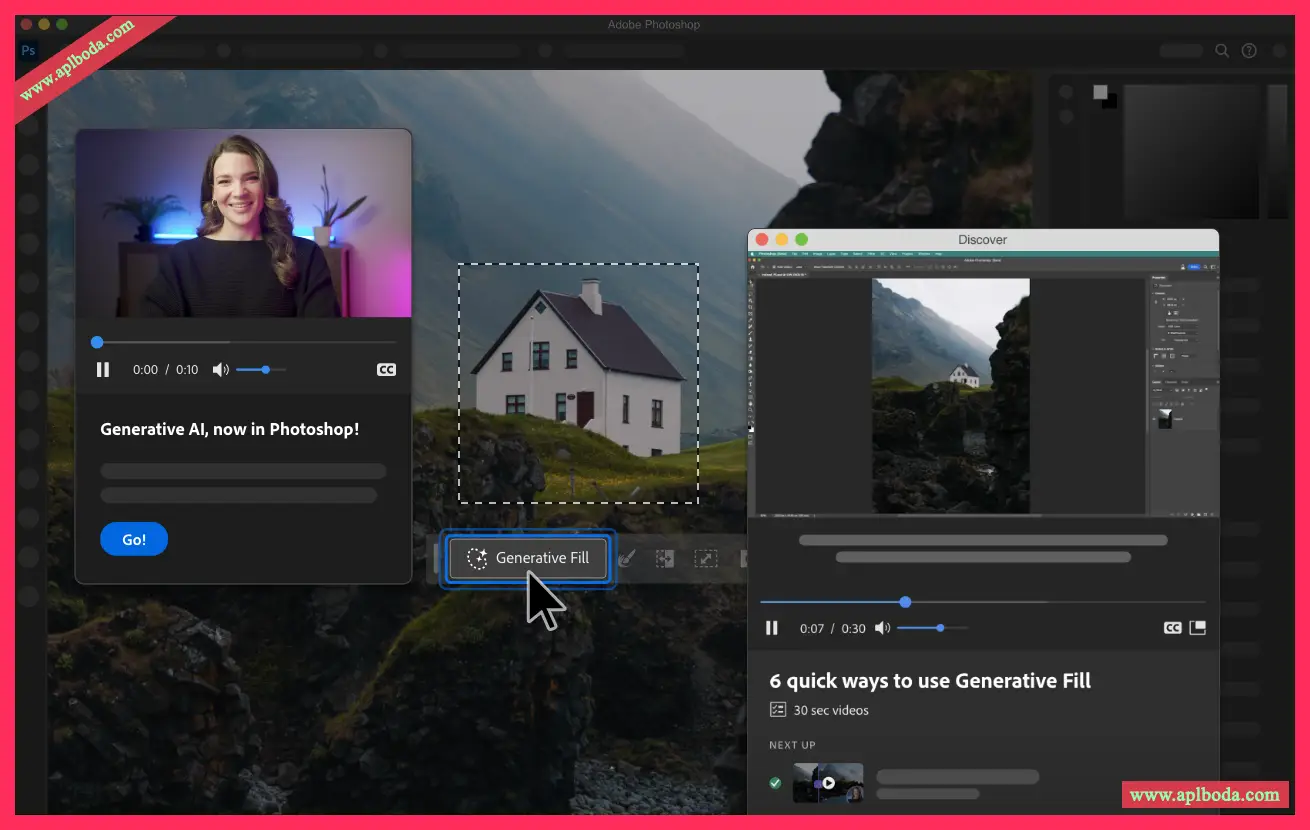Click the Generative Fill button

click(x=527, y=558)
